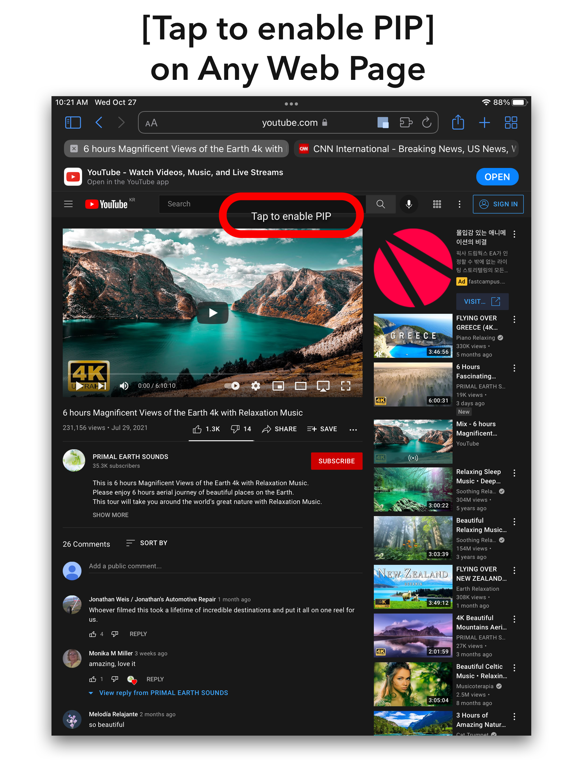
Task: Show the tab overview grid
Action: pos(511,122)
